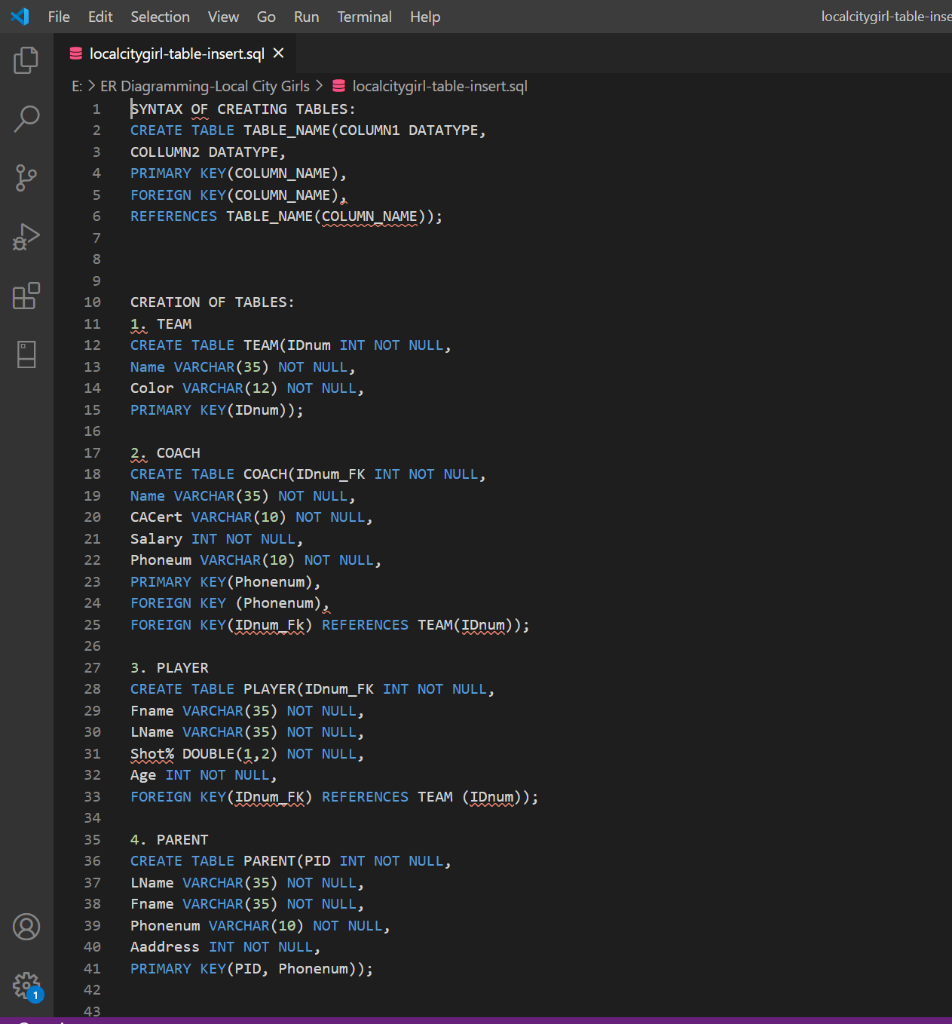Click the Help menu item

point(424,16)
